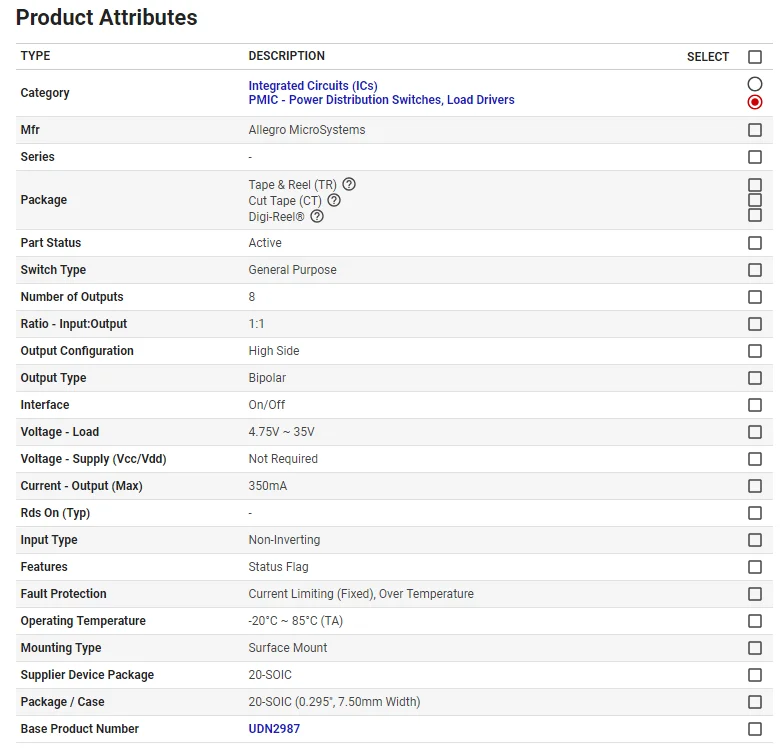Image resolution: width=782 pixels, height=748 pixels.
Task: Click help icon beside Cut Tape (CT)
Action: [334, 200]
